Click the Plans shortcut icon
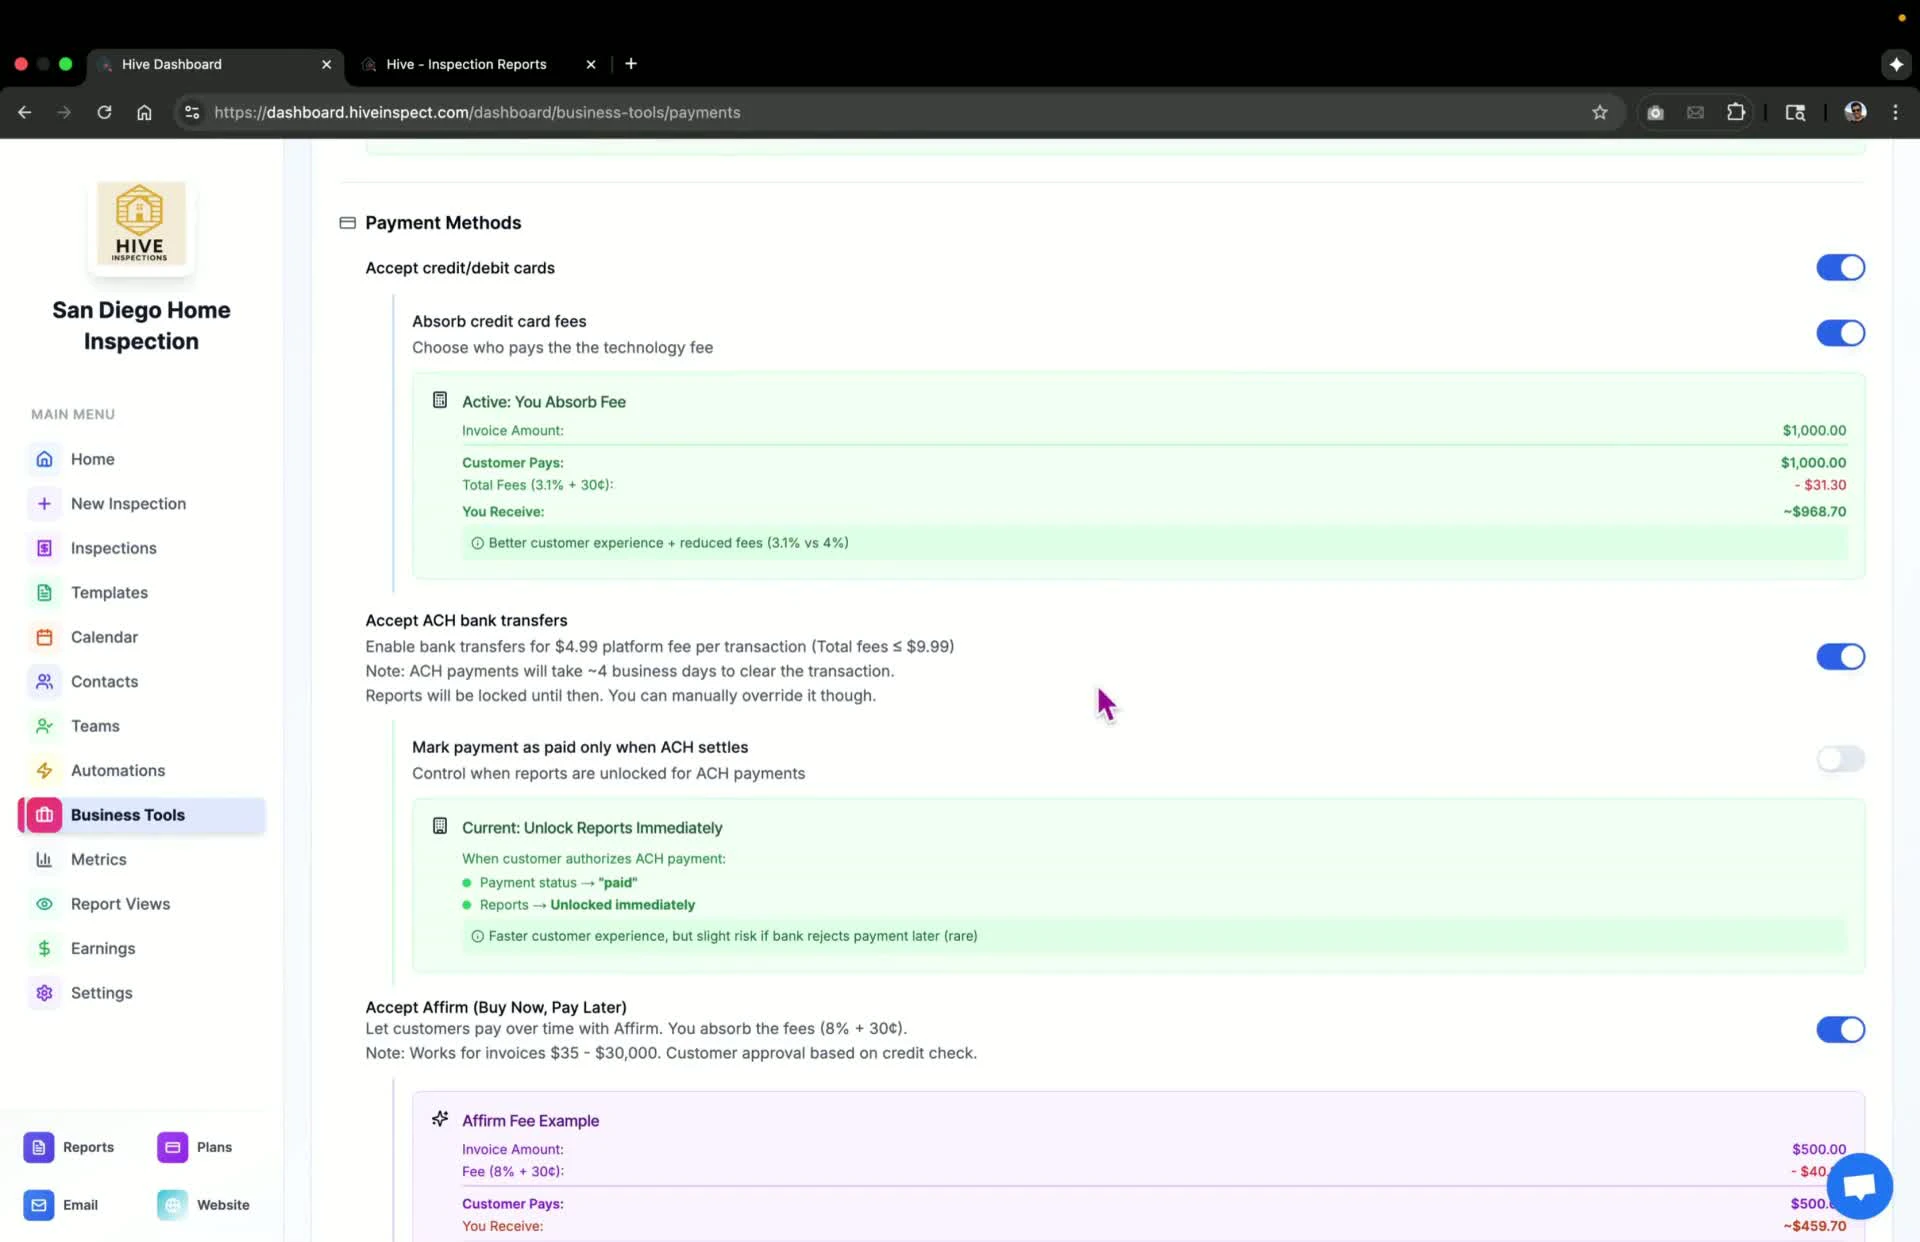Screen dimensions: 1920x1242 (172, 1147)
